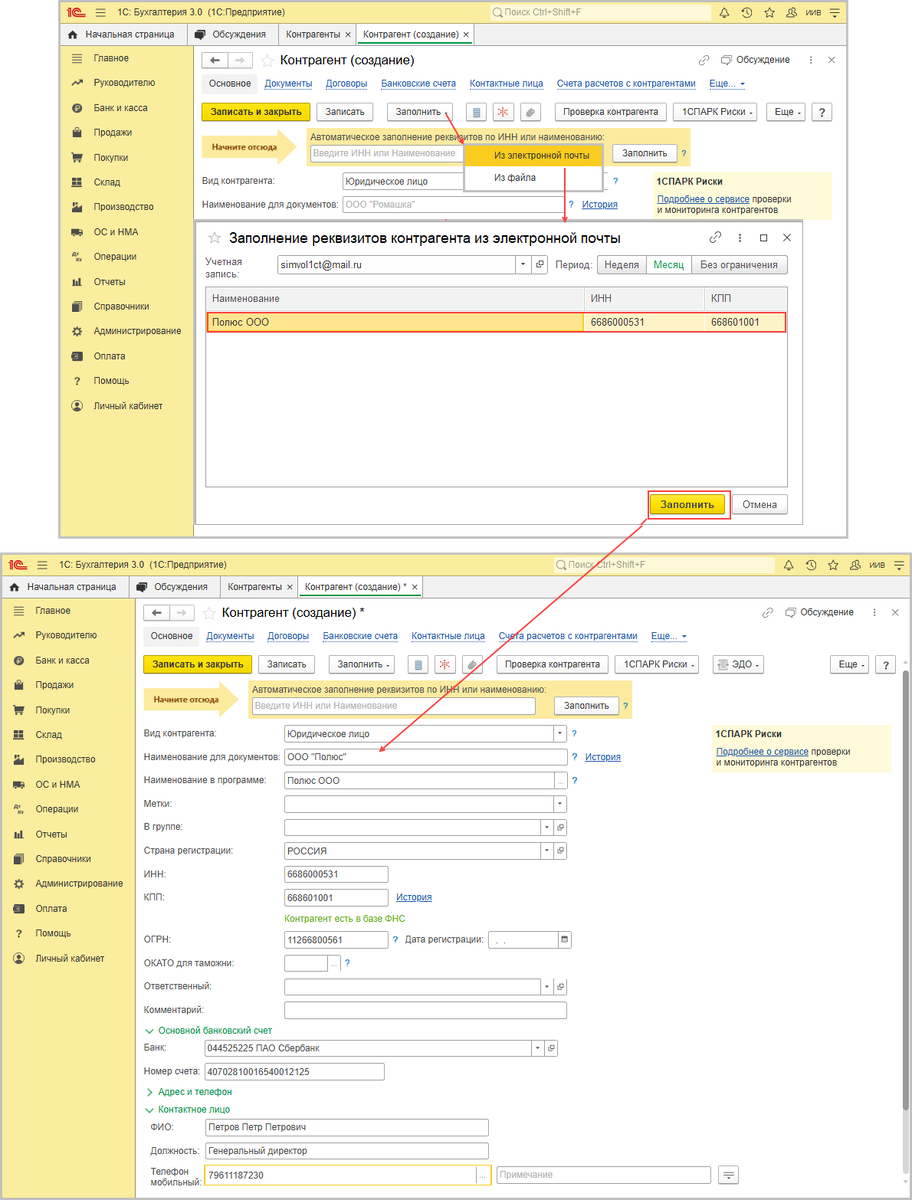The width and height of the screenshot is (912, 1200).
Task: Go back with arrow in lower Контрагент form
Action: click(x=156, y=612)
